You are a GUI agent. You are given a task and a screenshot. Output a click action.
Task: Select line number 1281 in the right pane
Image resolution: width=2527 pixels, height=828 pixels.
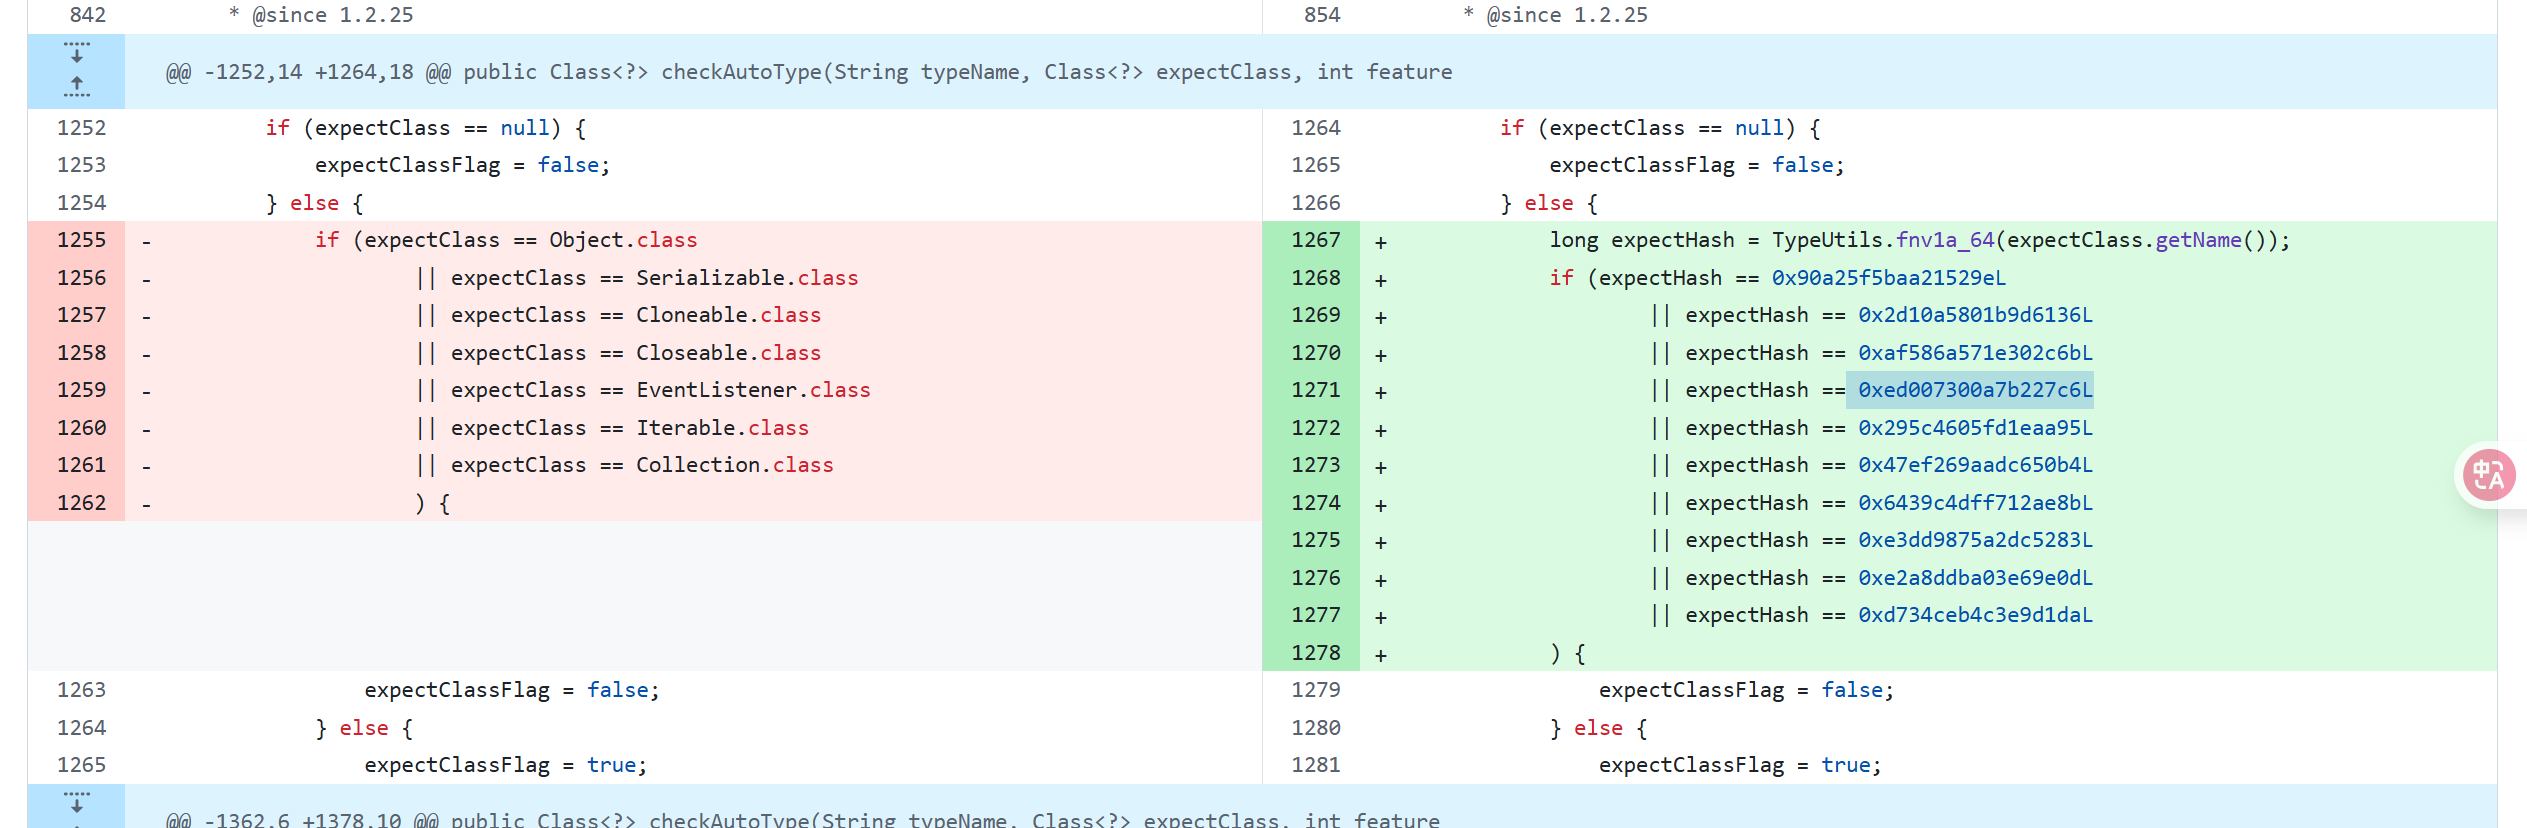click(x=1315, y=765)
